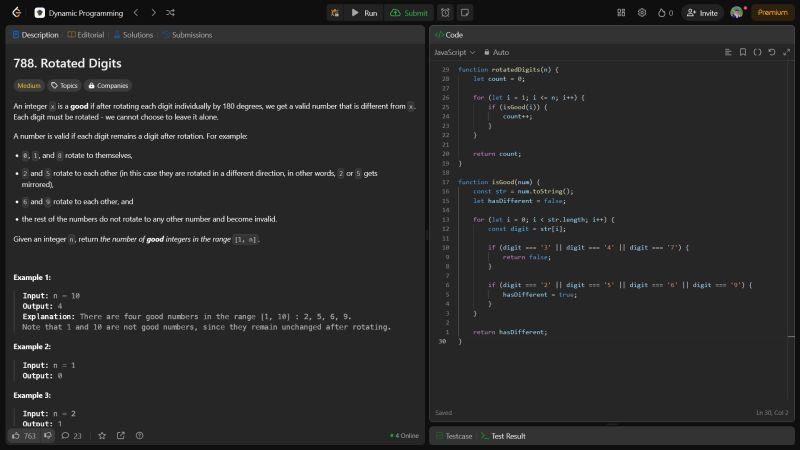Viewport: 800px width, 450px height.
Task: Open the JavaScript language dropdown
Action: tap(454, 52)
